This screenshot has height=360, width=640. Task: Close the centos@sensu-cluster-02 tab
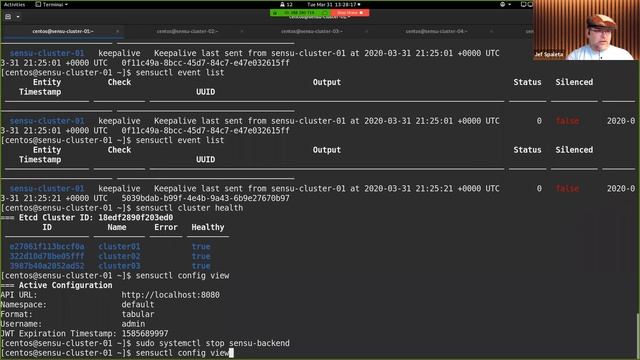(x=242, y=31)
